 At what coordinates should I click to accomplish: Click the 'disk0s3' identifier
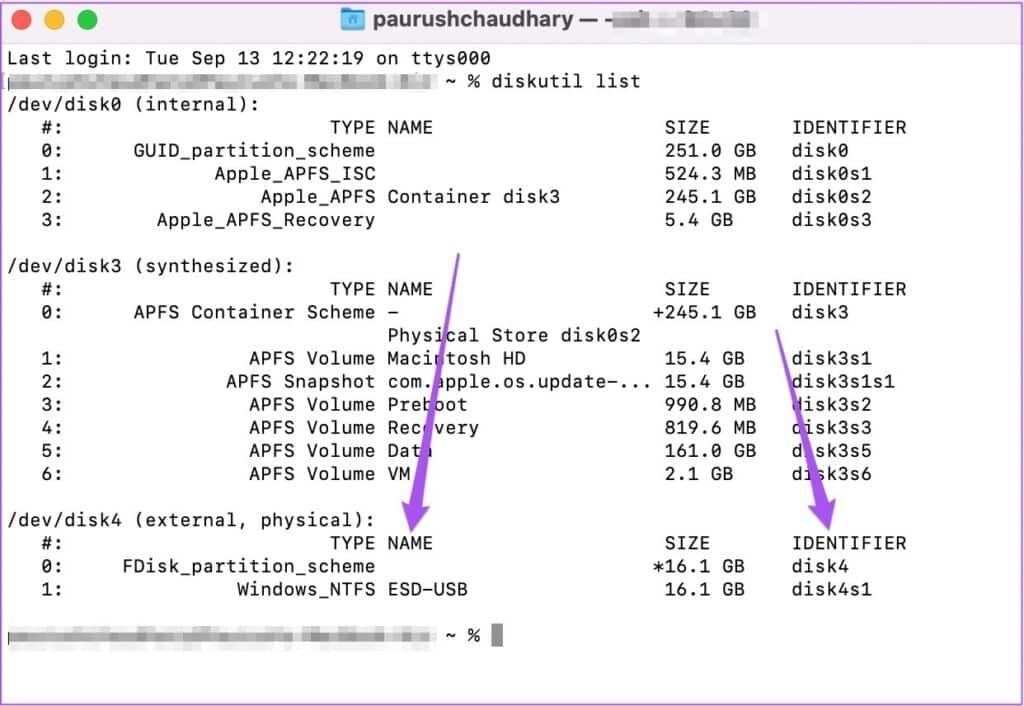pos(831,220)
